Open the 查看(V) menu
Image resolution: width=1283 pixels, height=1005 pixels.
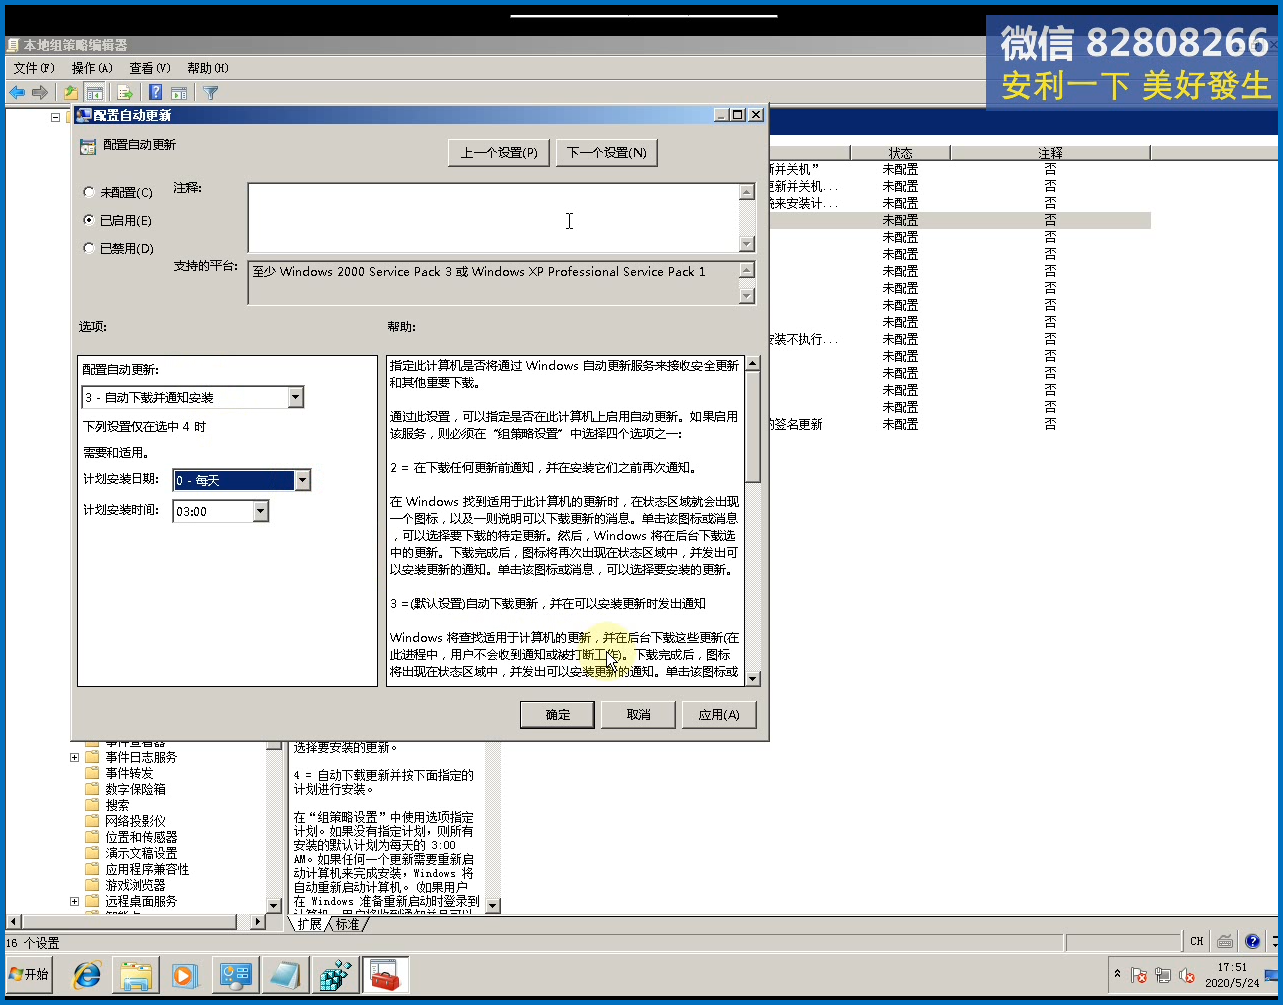150,68
